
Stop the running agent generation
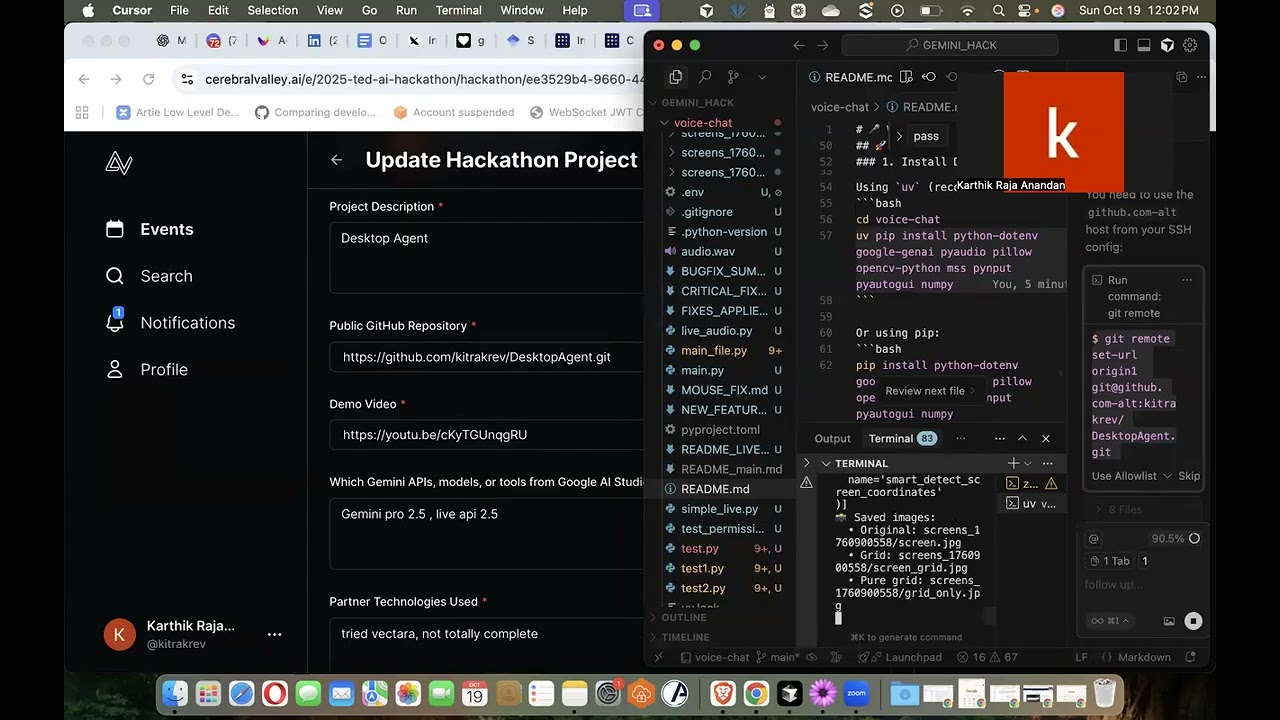(x=1193, y=621)
